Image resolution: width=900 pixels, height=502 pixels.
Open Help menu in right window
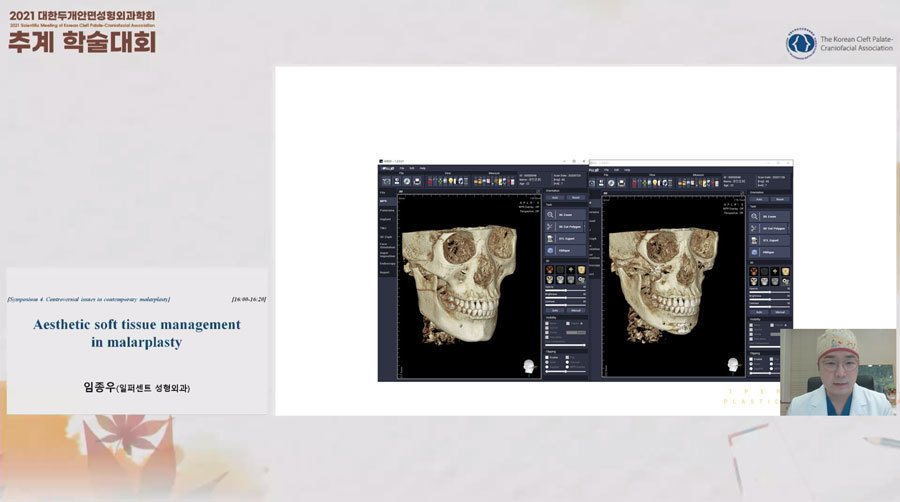click(627, 170)
